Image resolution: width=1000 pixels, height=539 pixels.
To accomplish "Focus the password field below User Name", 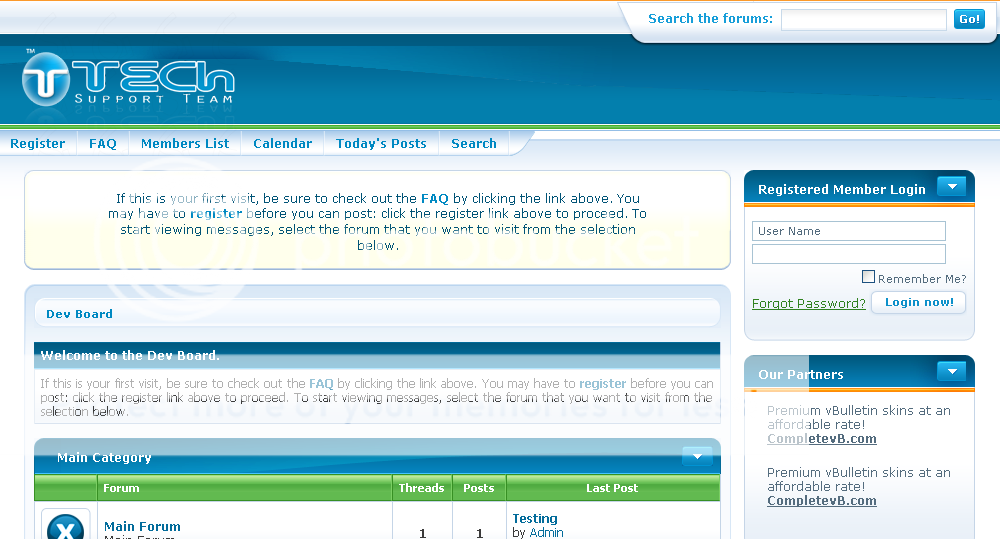I will pos(849,254).
